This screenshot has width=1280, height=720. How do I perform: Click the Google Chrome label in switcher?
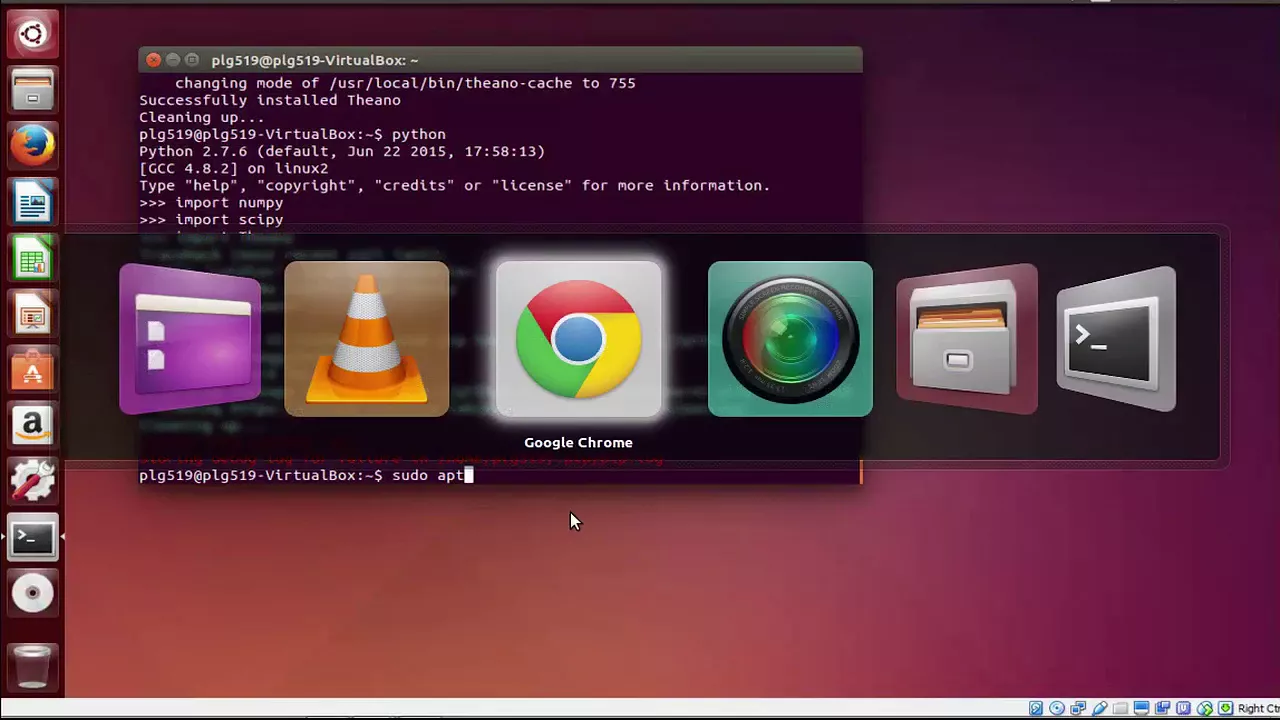pyautogui.click(x=578, y=442)
